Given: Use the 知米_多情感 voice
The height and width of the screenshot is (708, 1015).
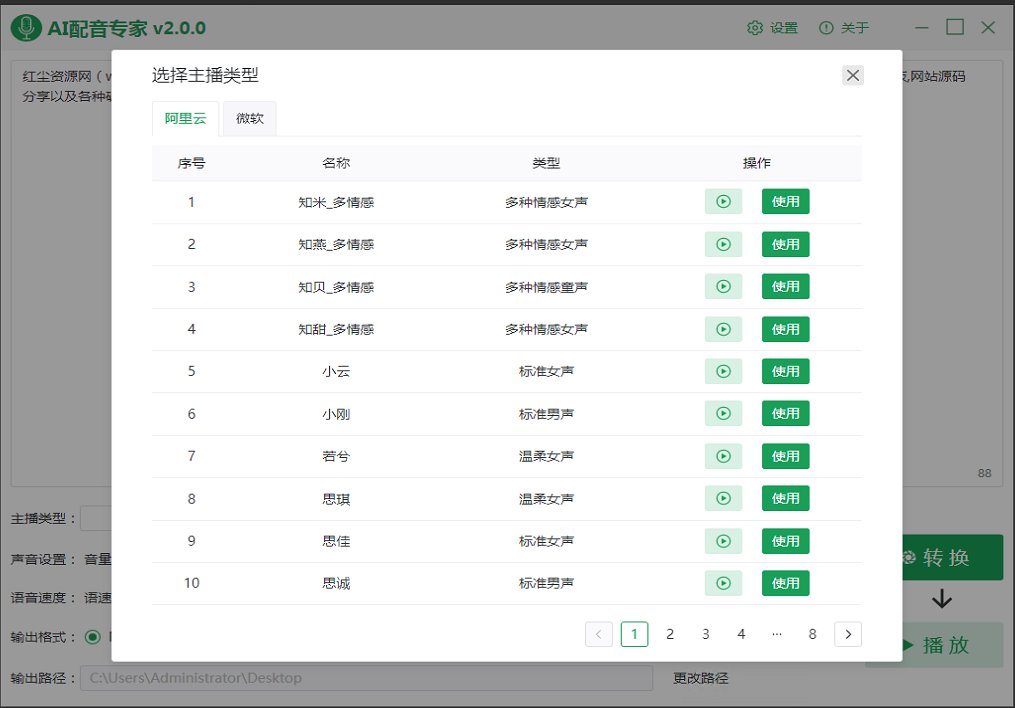Looking at the screenshot, I should click(x=785, y=202).
